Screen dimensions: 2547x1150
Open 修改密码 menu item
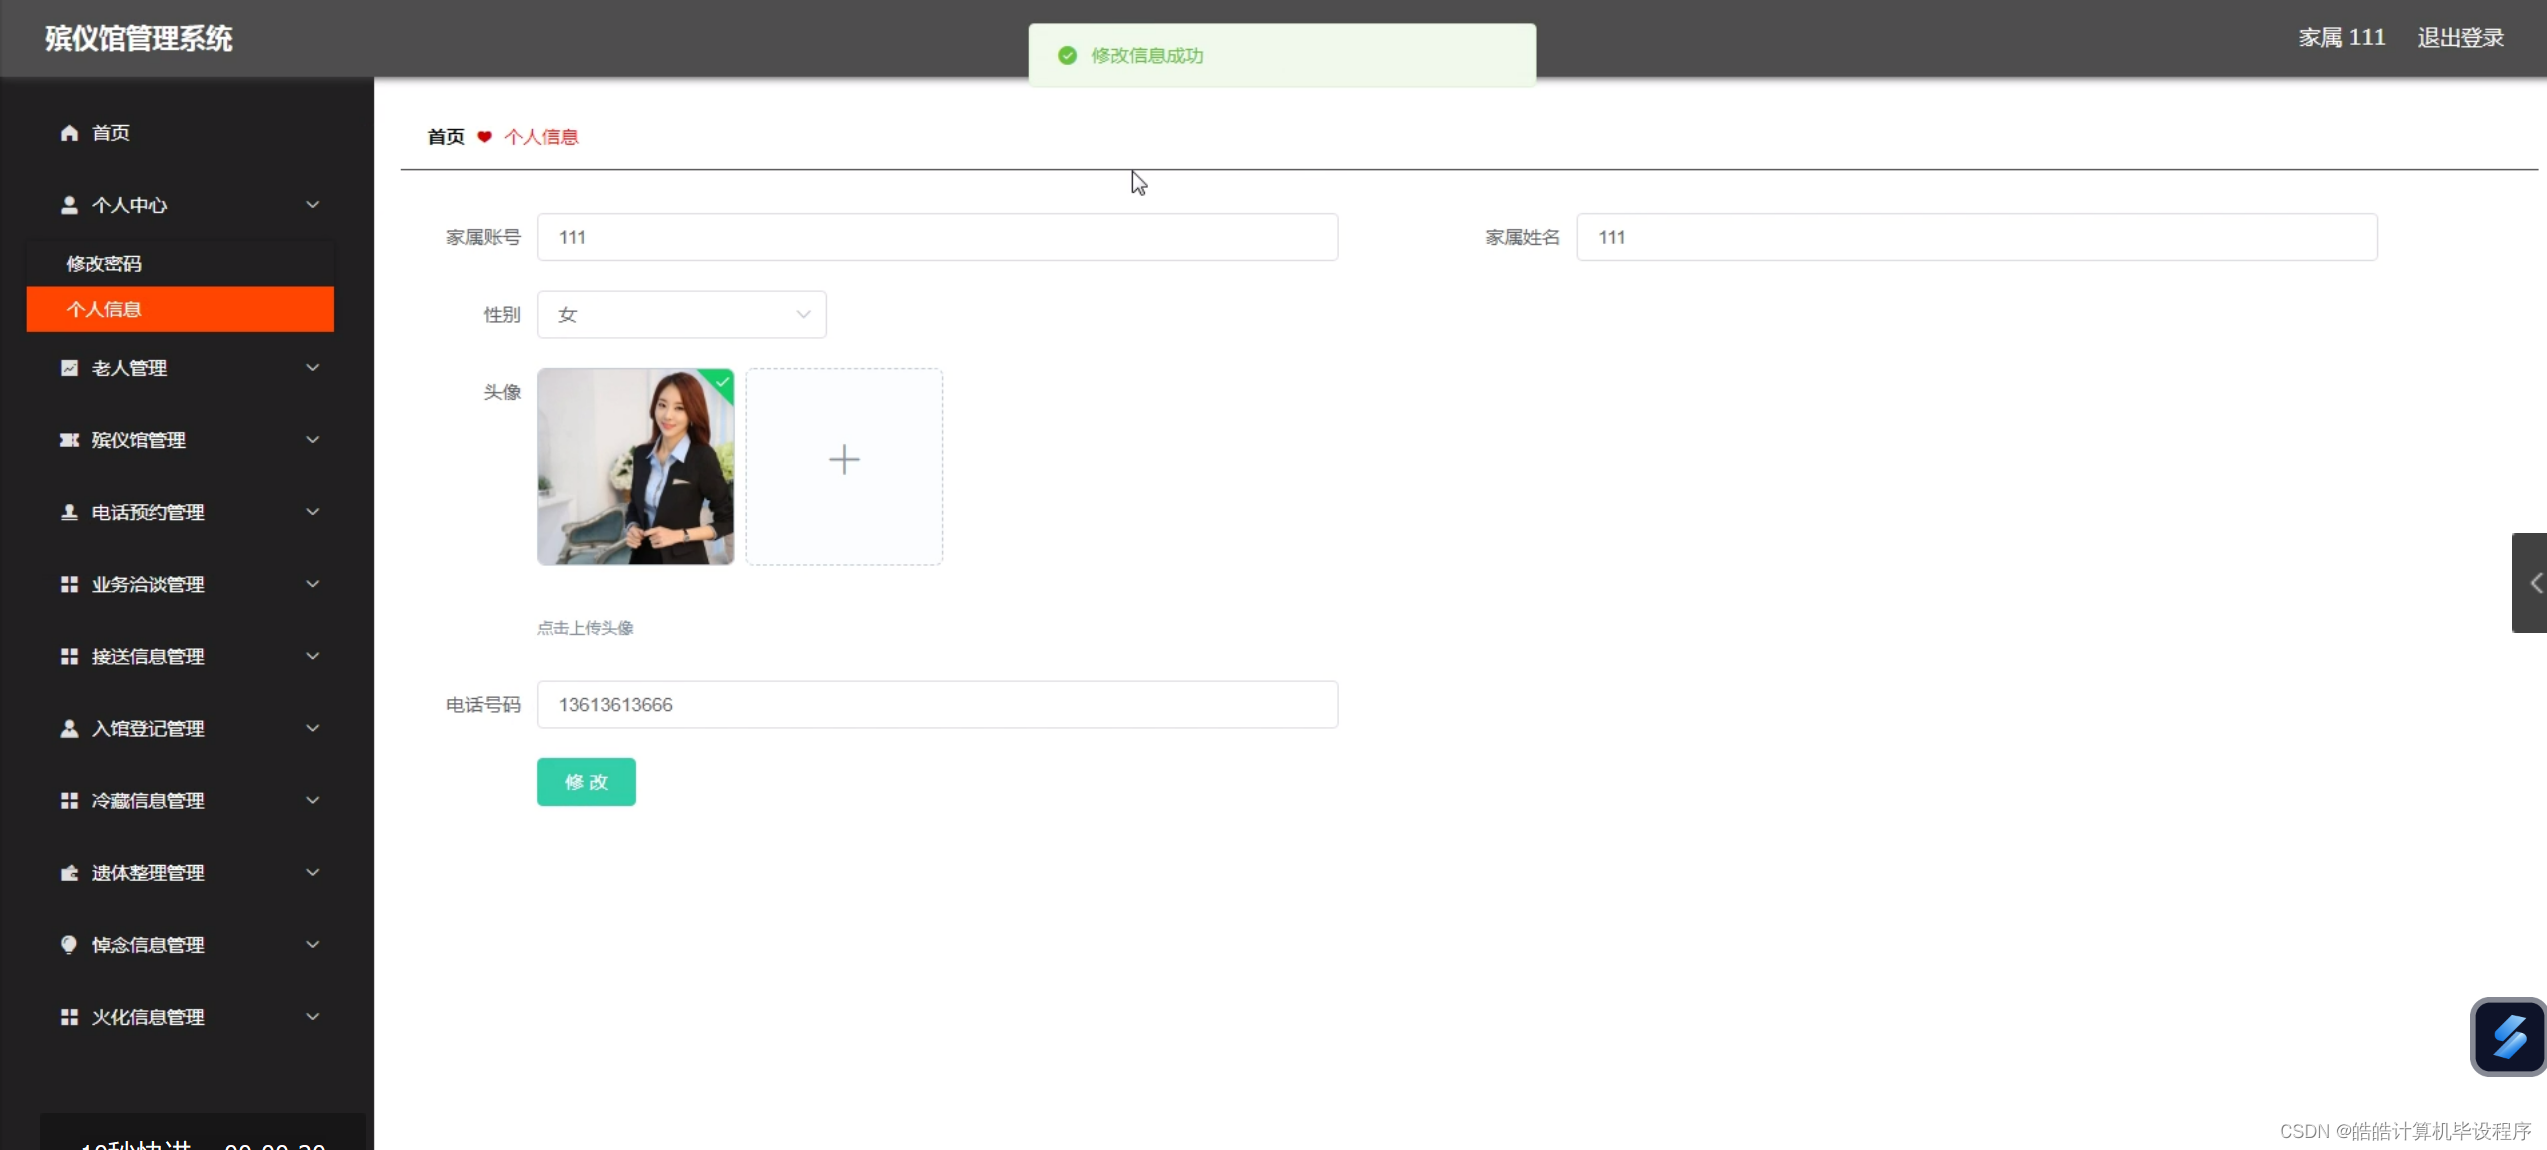coord(104,264)
